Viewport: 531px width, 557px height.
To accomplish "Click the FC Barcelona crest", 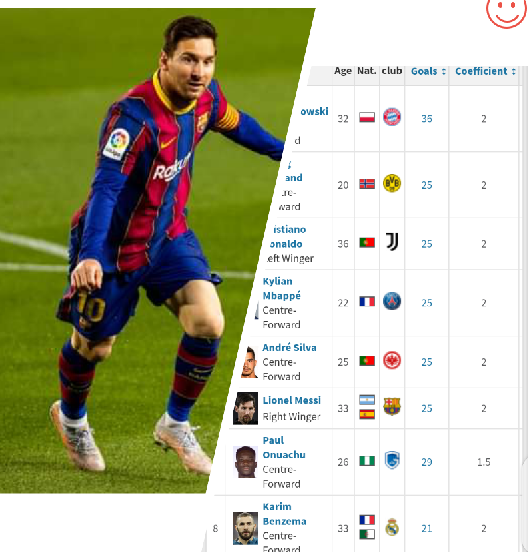I will click(392, 407).
